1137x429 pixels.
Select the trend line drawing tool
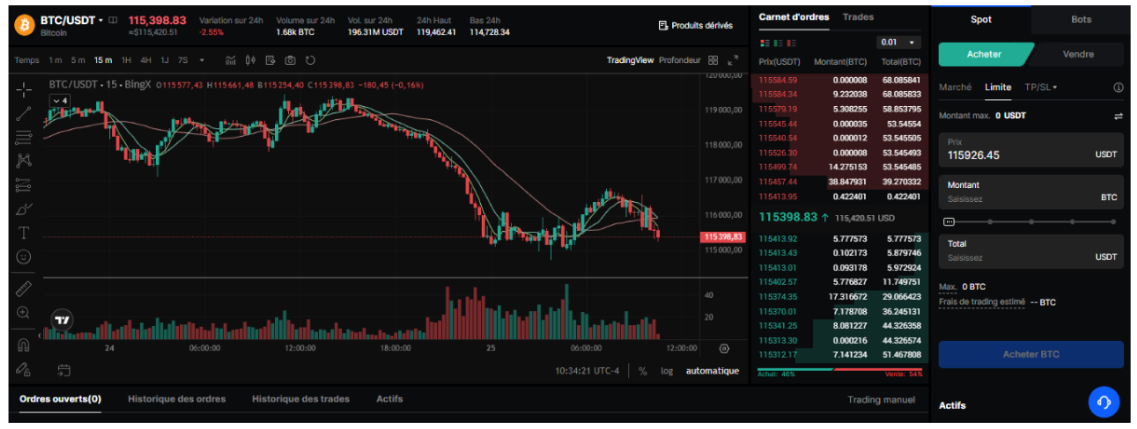(23, 113)
